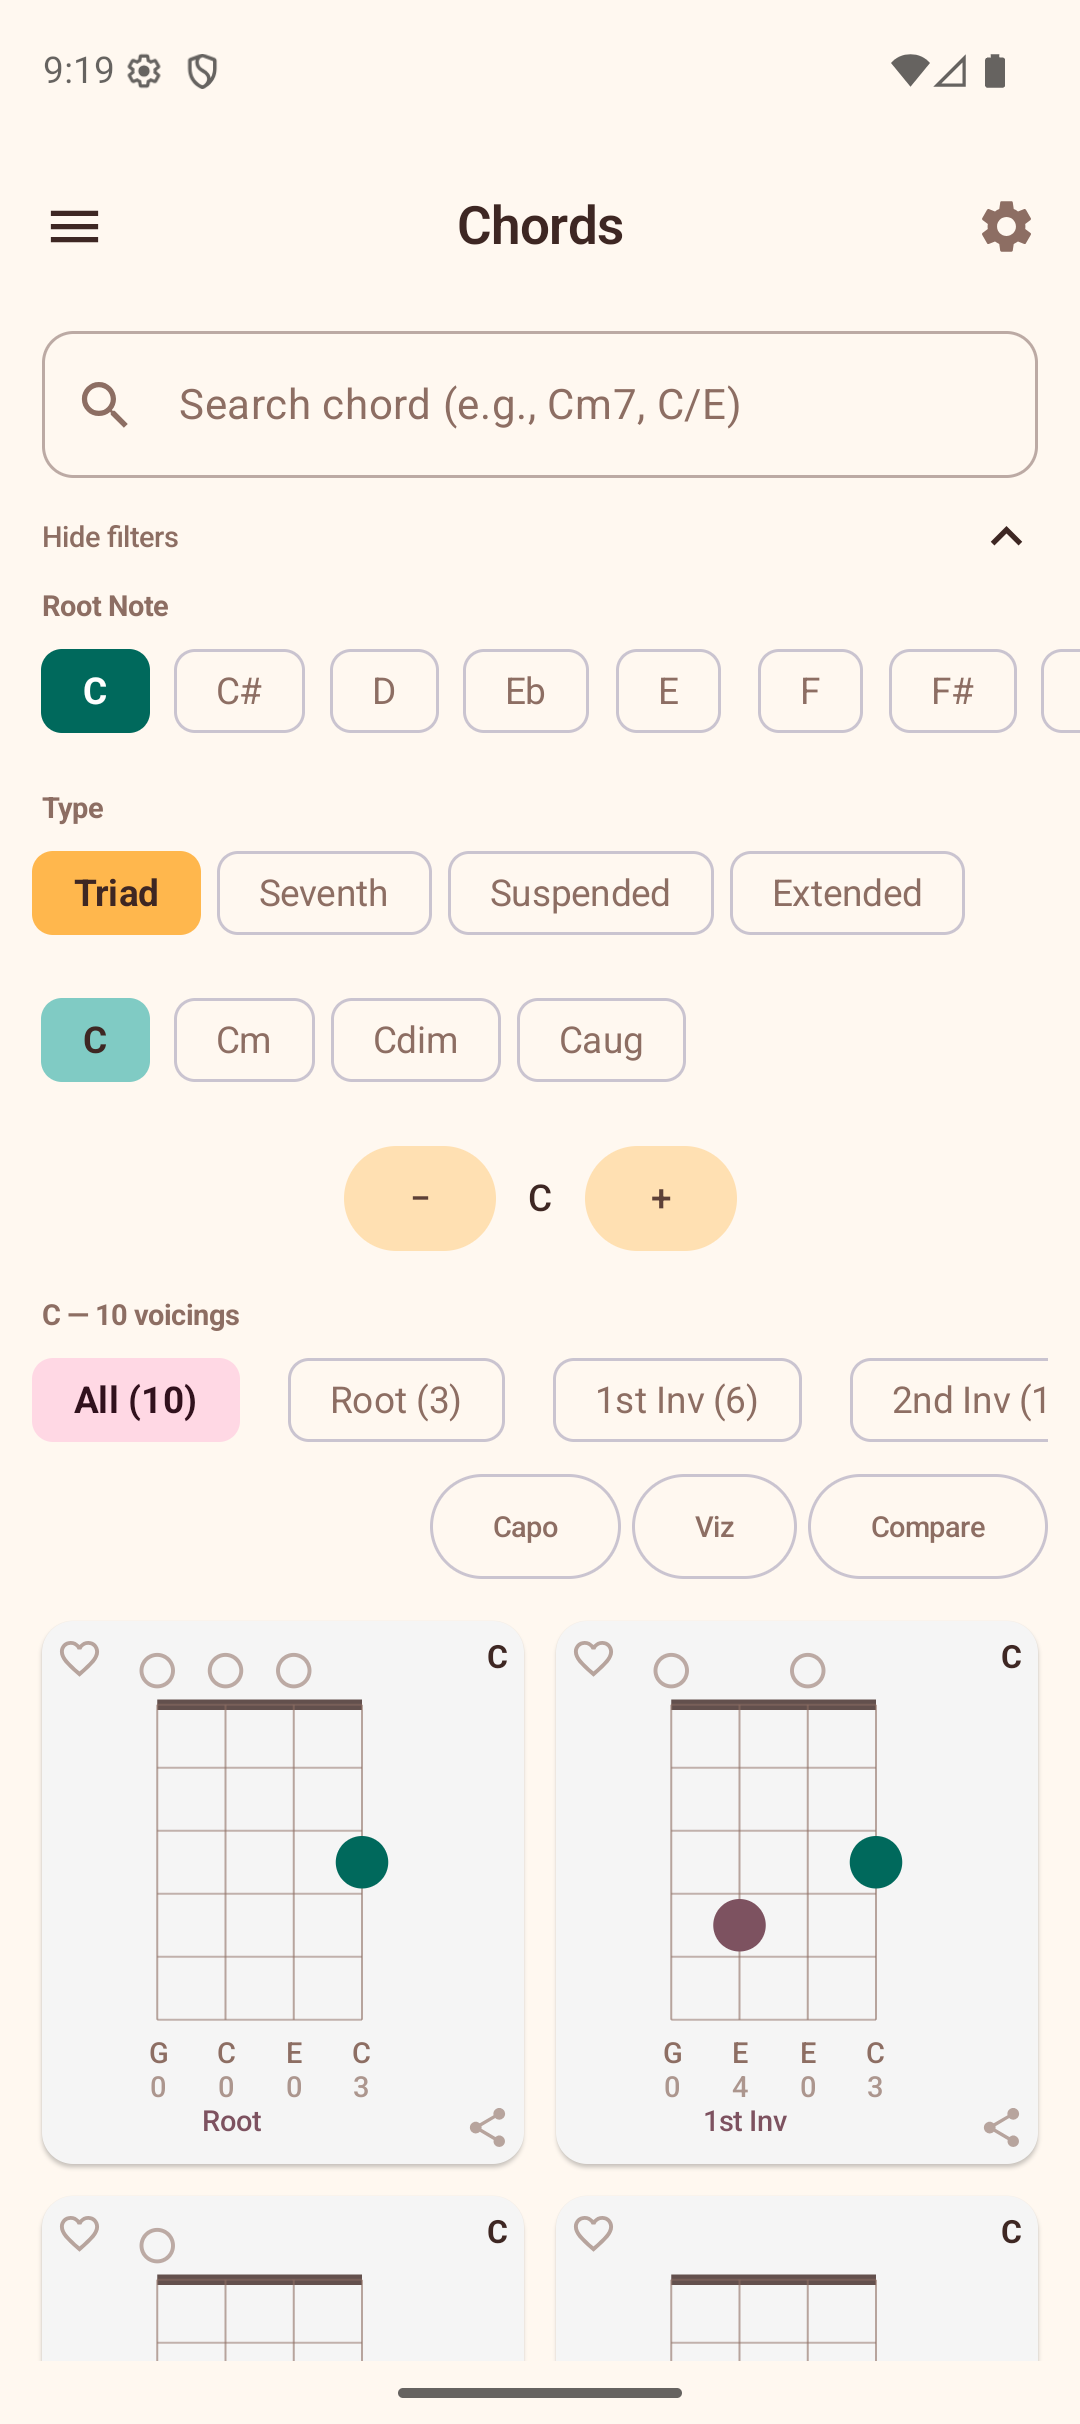1080x2424 pixels.
Task: Switch to the All (10) voicings tab
Action: tap(136, 1400)
